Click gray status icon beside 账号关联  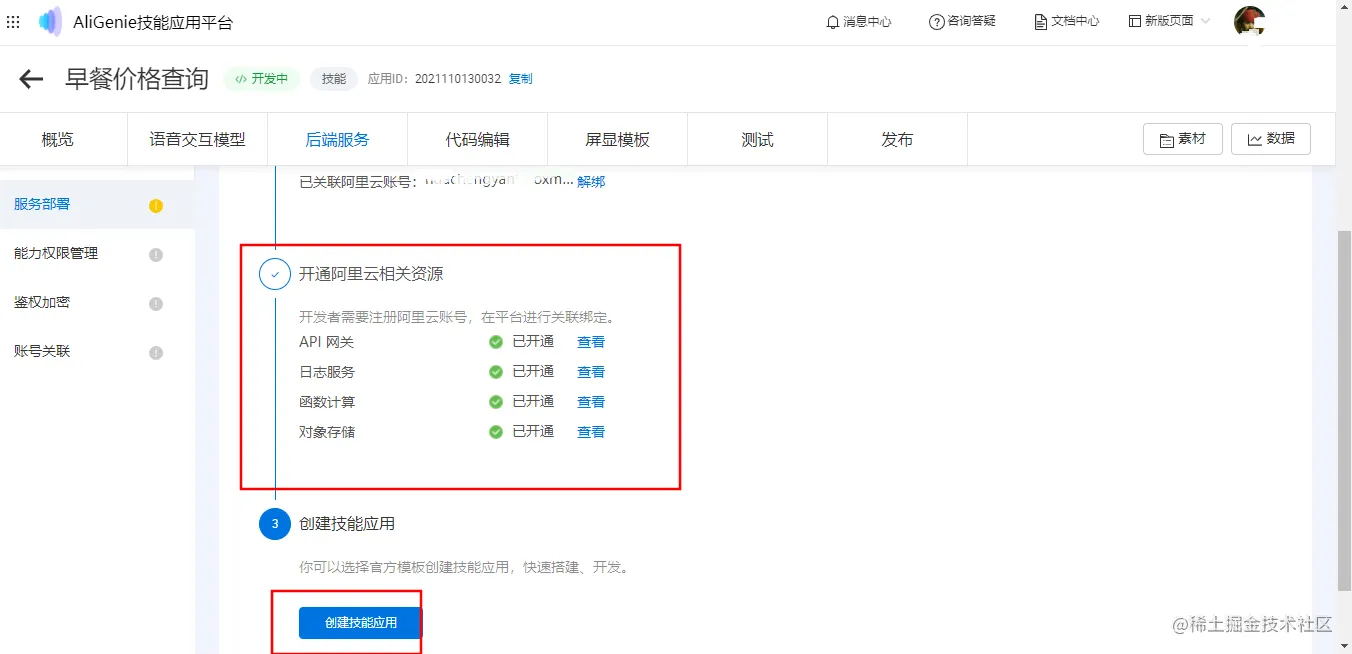tap(156, 353)
